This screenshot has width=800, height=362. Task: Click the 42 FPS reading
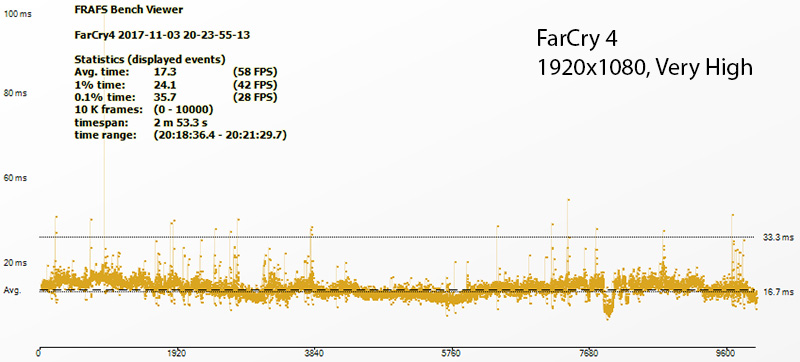coord(255,85)
